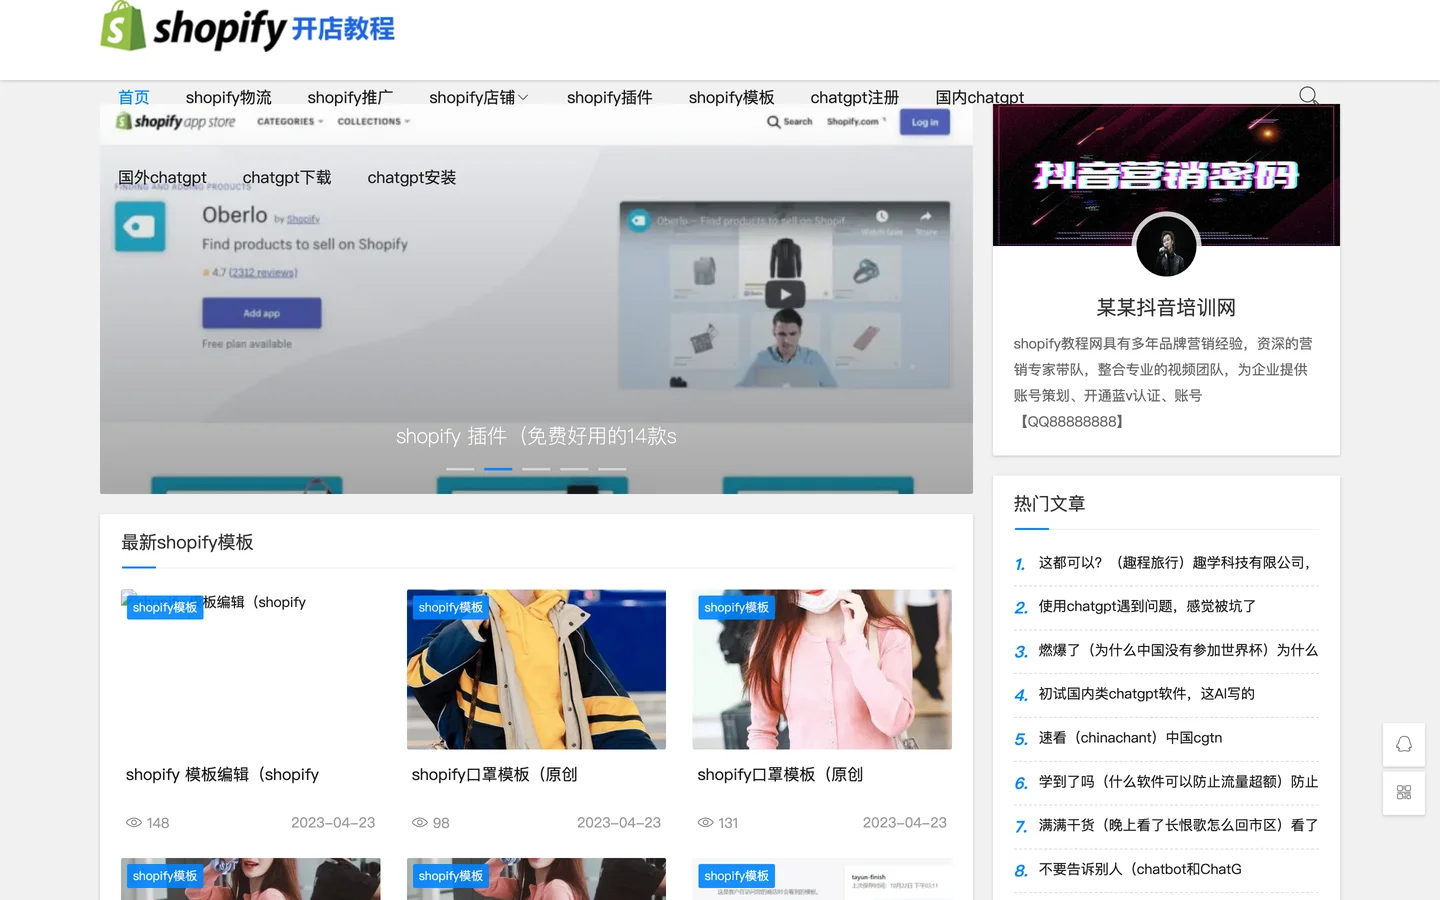Click shopify模板 tag on first broken-image card
Screen dimensions: 1440x900
tap(164, 607)
